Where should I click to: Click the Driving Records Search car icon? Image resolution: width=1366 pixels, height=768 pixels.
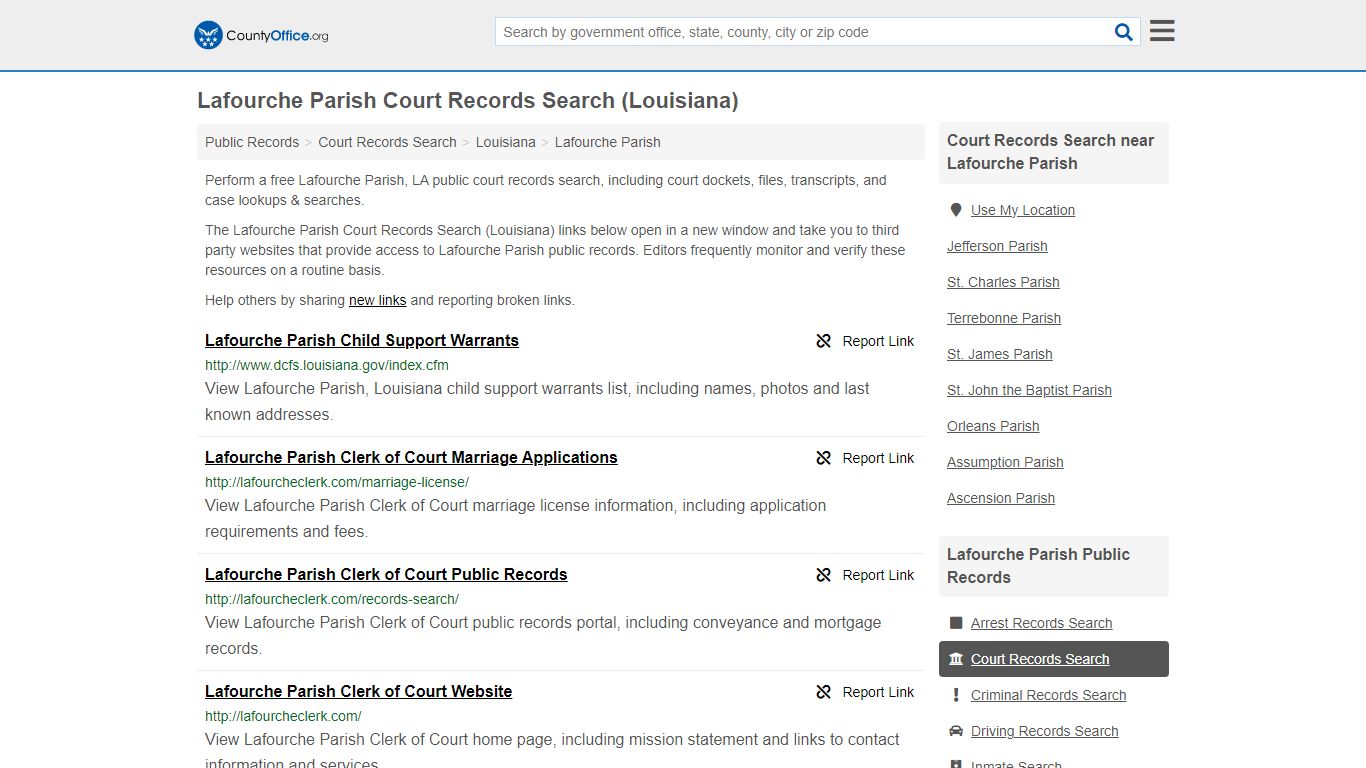tap(956, 731)
